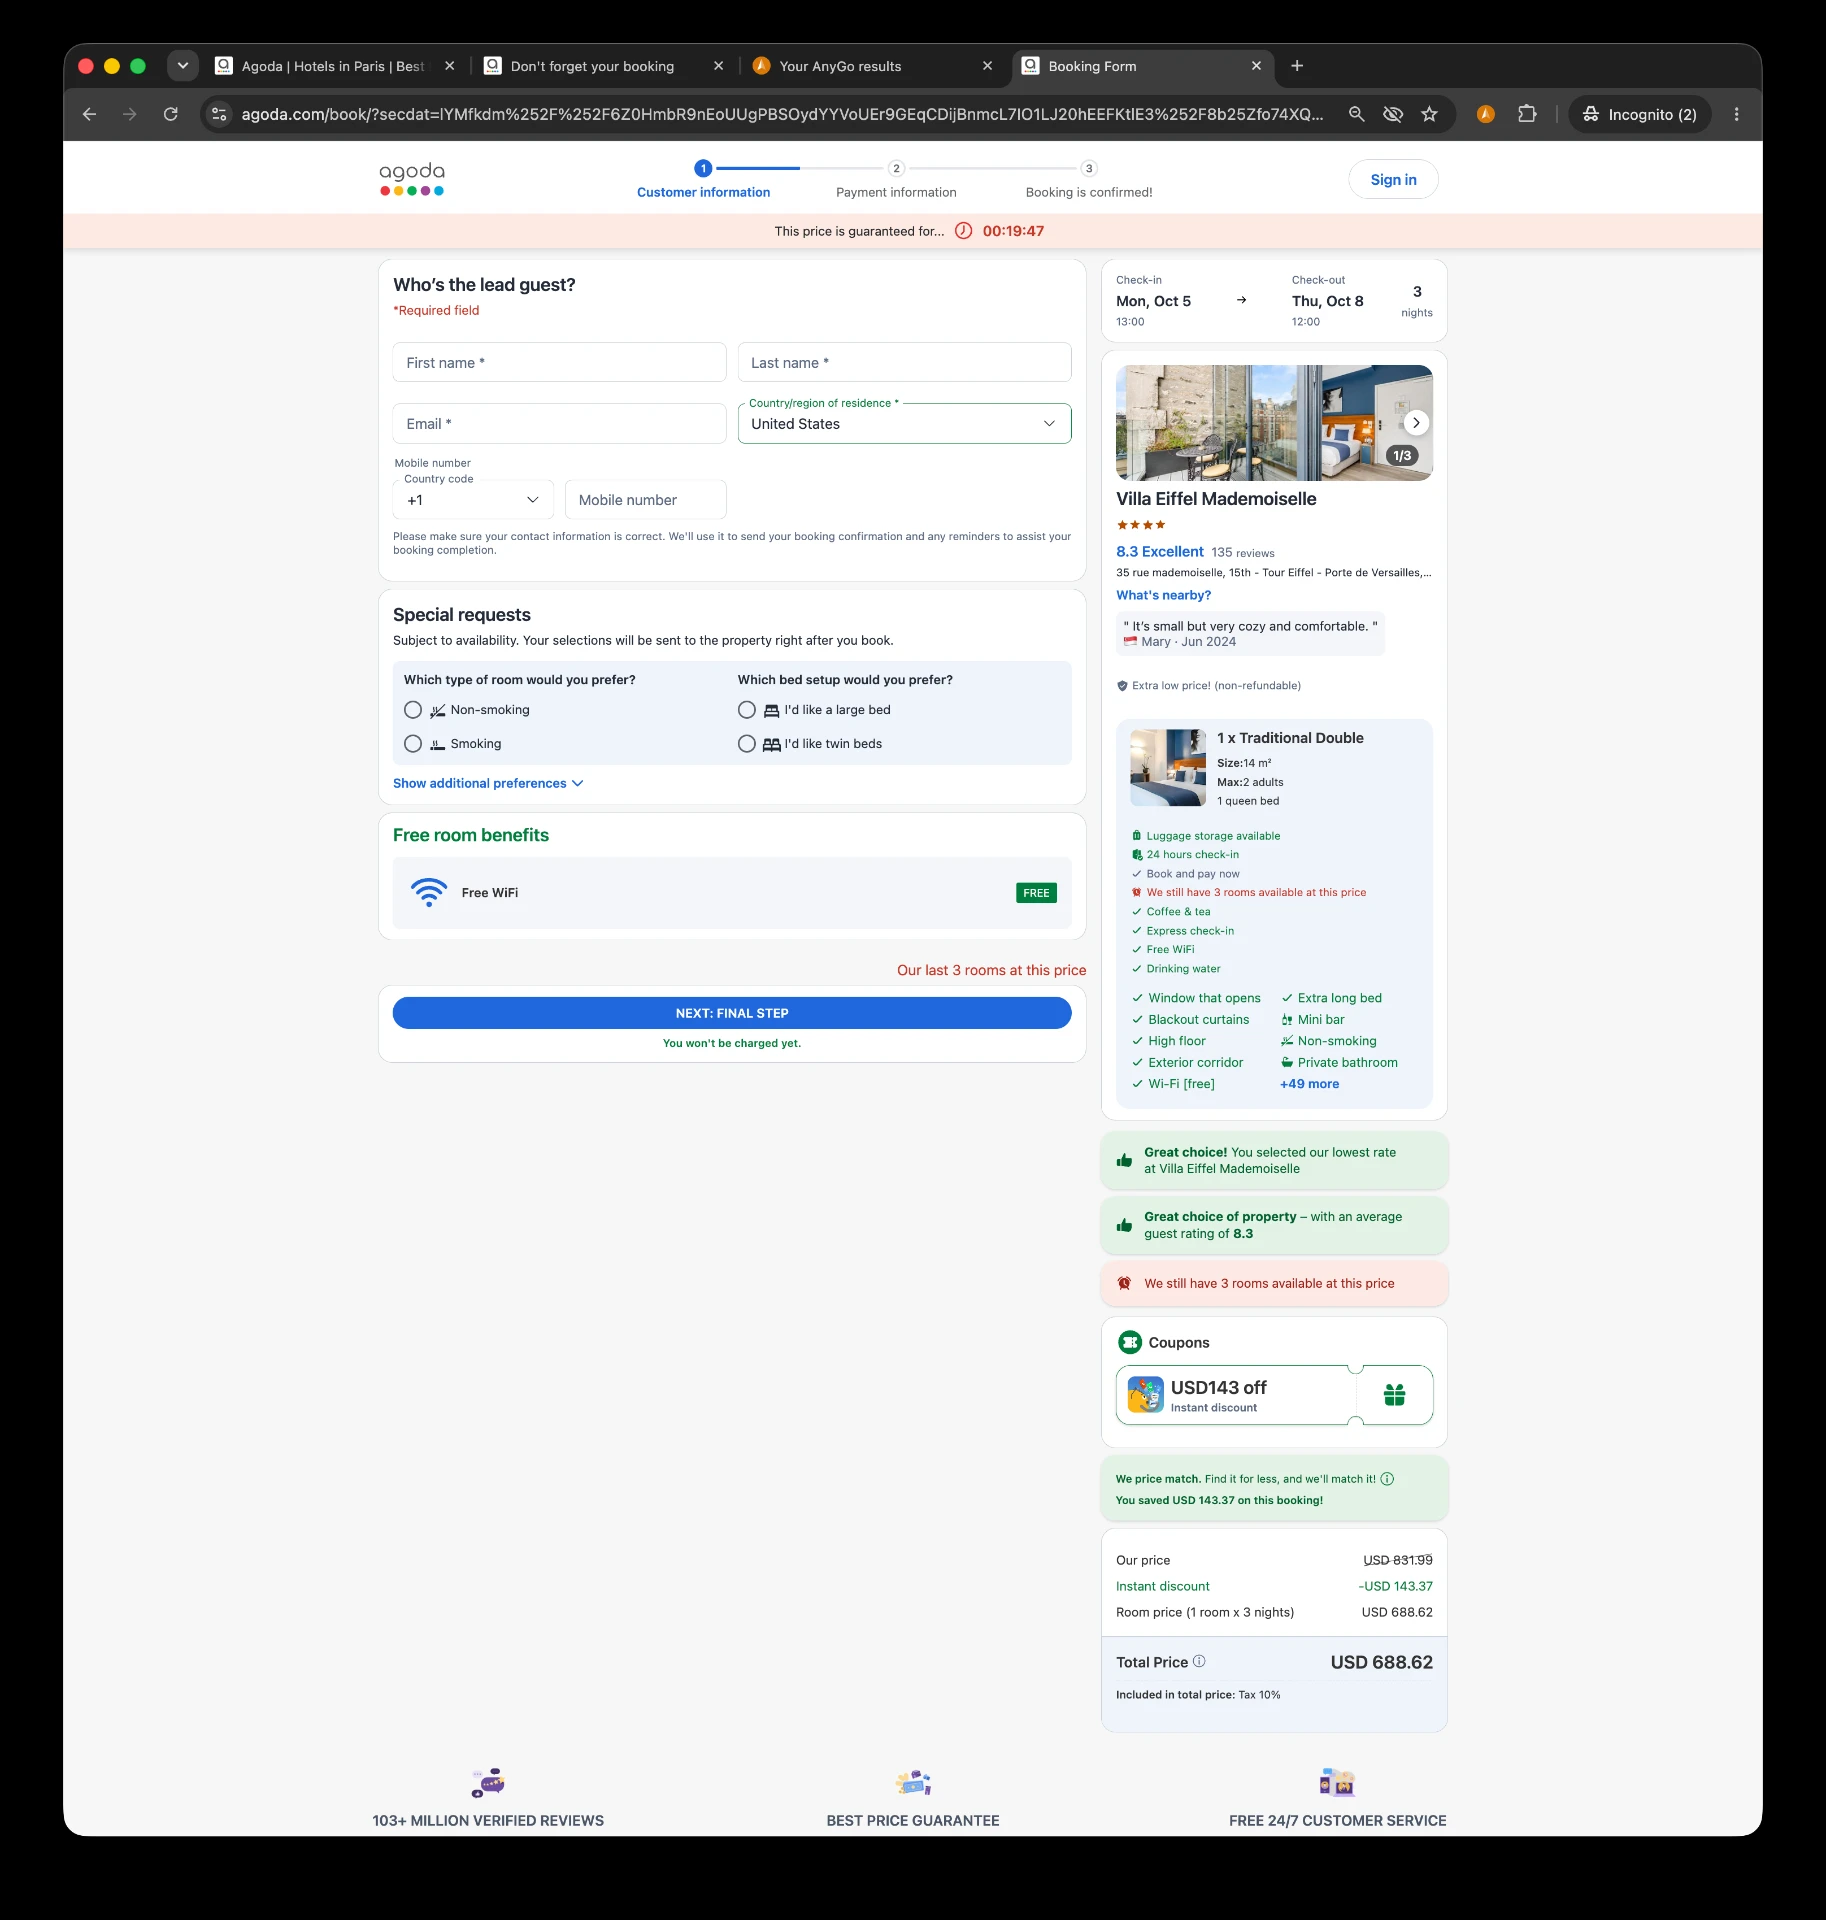This screenshot has height=1920, width=1826.
Task: Apply the USD143 off coupon
Action: pos(1274,1395)
